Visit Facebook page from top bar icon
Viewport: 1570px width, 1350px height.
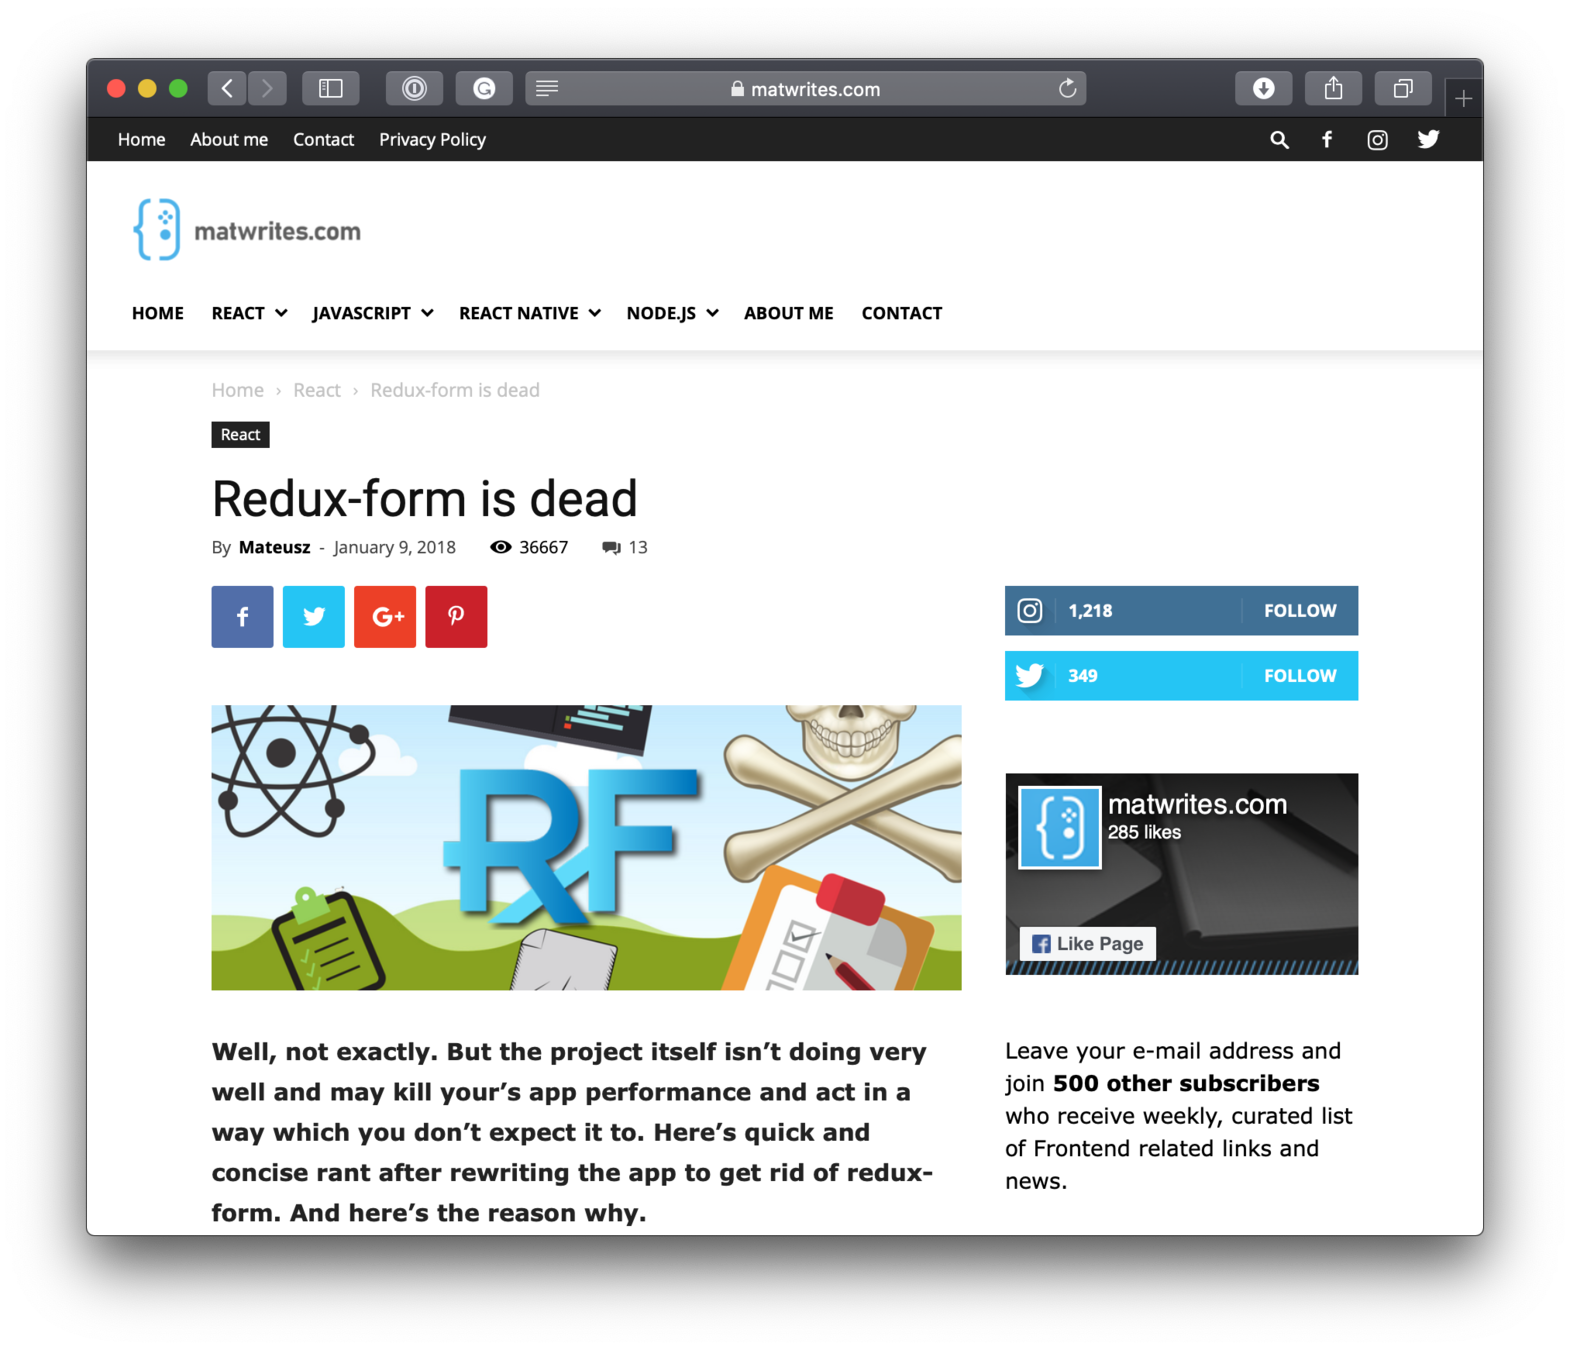click(x=1327, y=140)
